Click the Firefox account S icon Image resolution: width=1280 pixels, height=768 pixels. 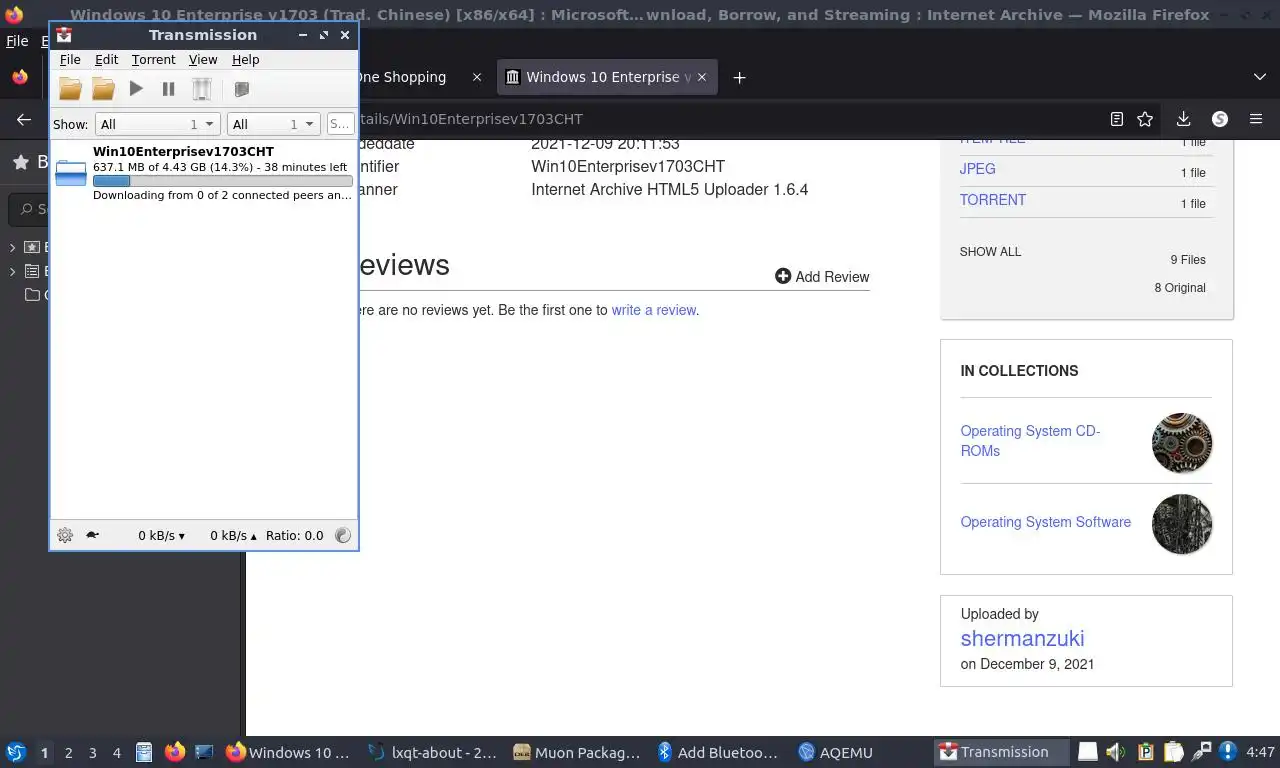click(1220, 119)
